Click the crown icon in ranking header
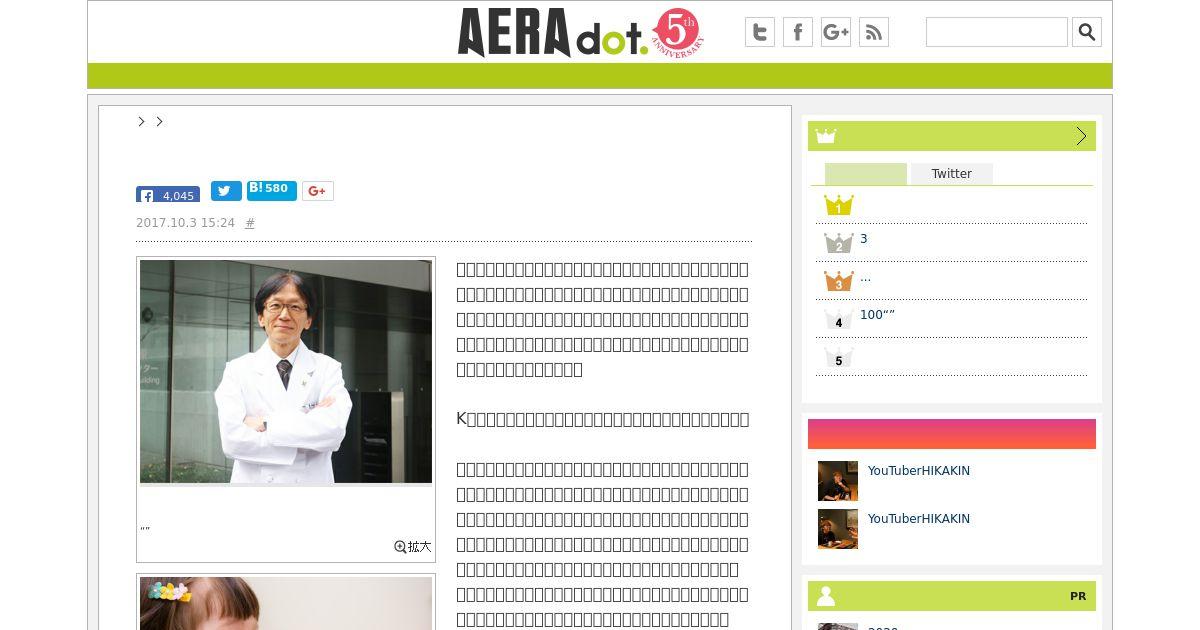Screen dimensions: 1200x630 [x=826, y=136]
